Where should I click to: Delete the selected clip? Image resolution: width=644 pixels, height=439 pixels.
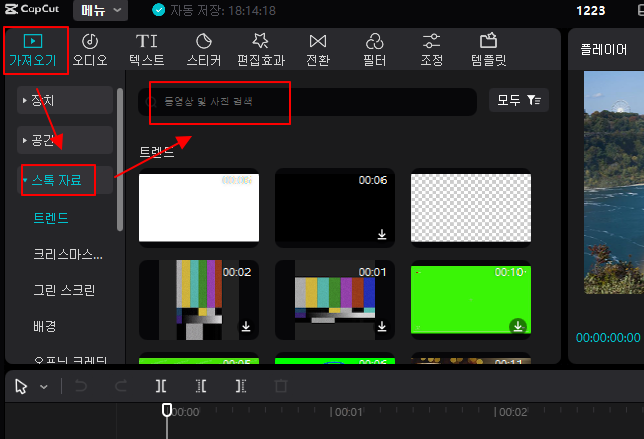click(281, 386)
